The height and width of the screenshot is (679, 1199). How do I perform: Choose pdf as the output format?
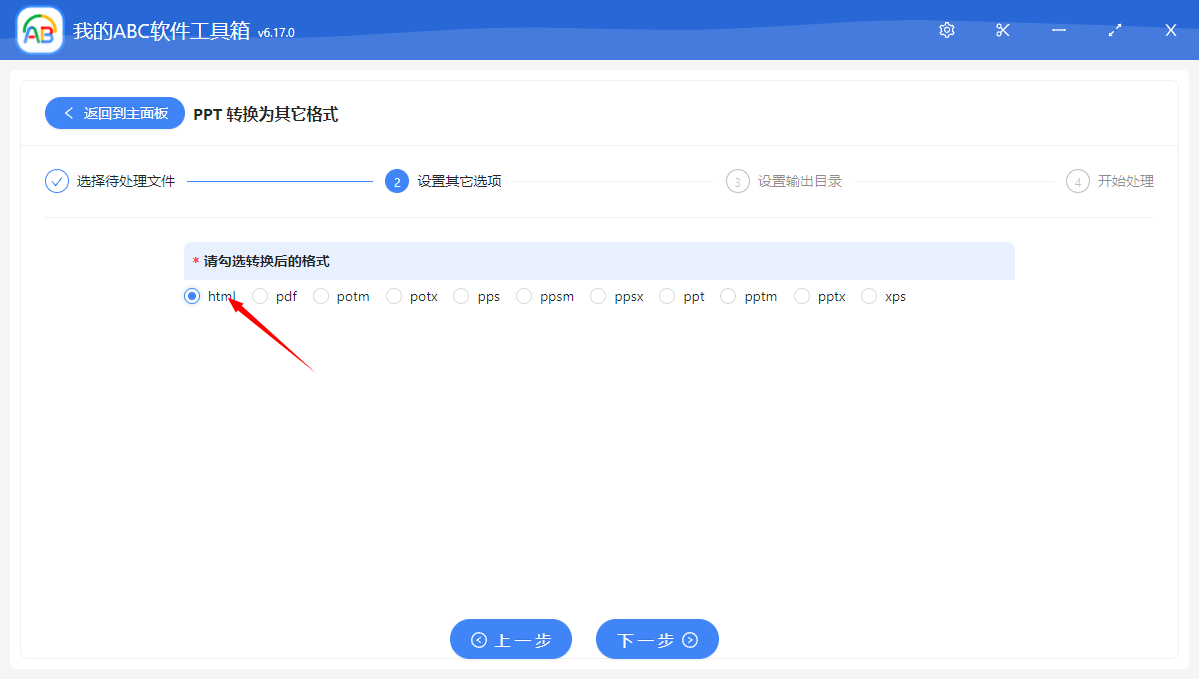260,296
